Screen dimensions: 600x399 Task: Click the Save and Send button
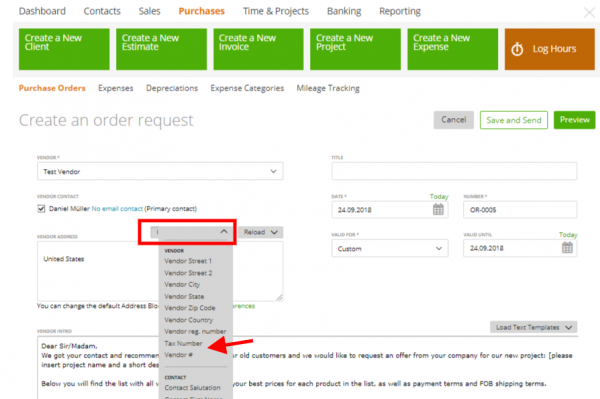[x=514, y=120]
